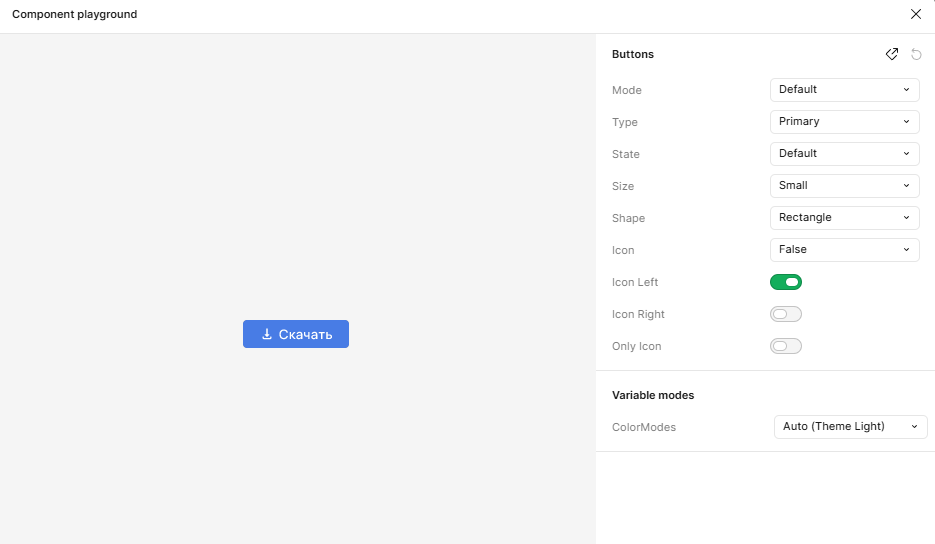Click the ColorModes label

coord(644,427)
